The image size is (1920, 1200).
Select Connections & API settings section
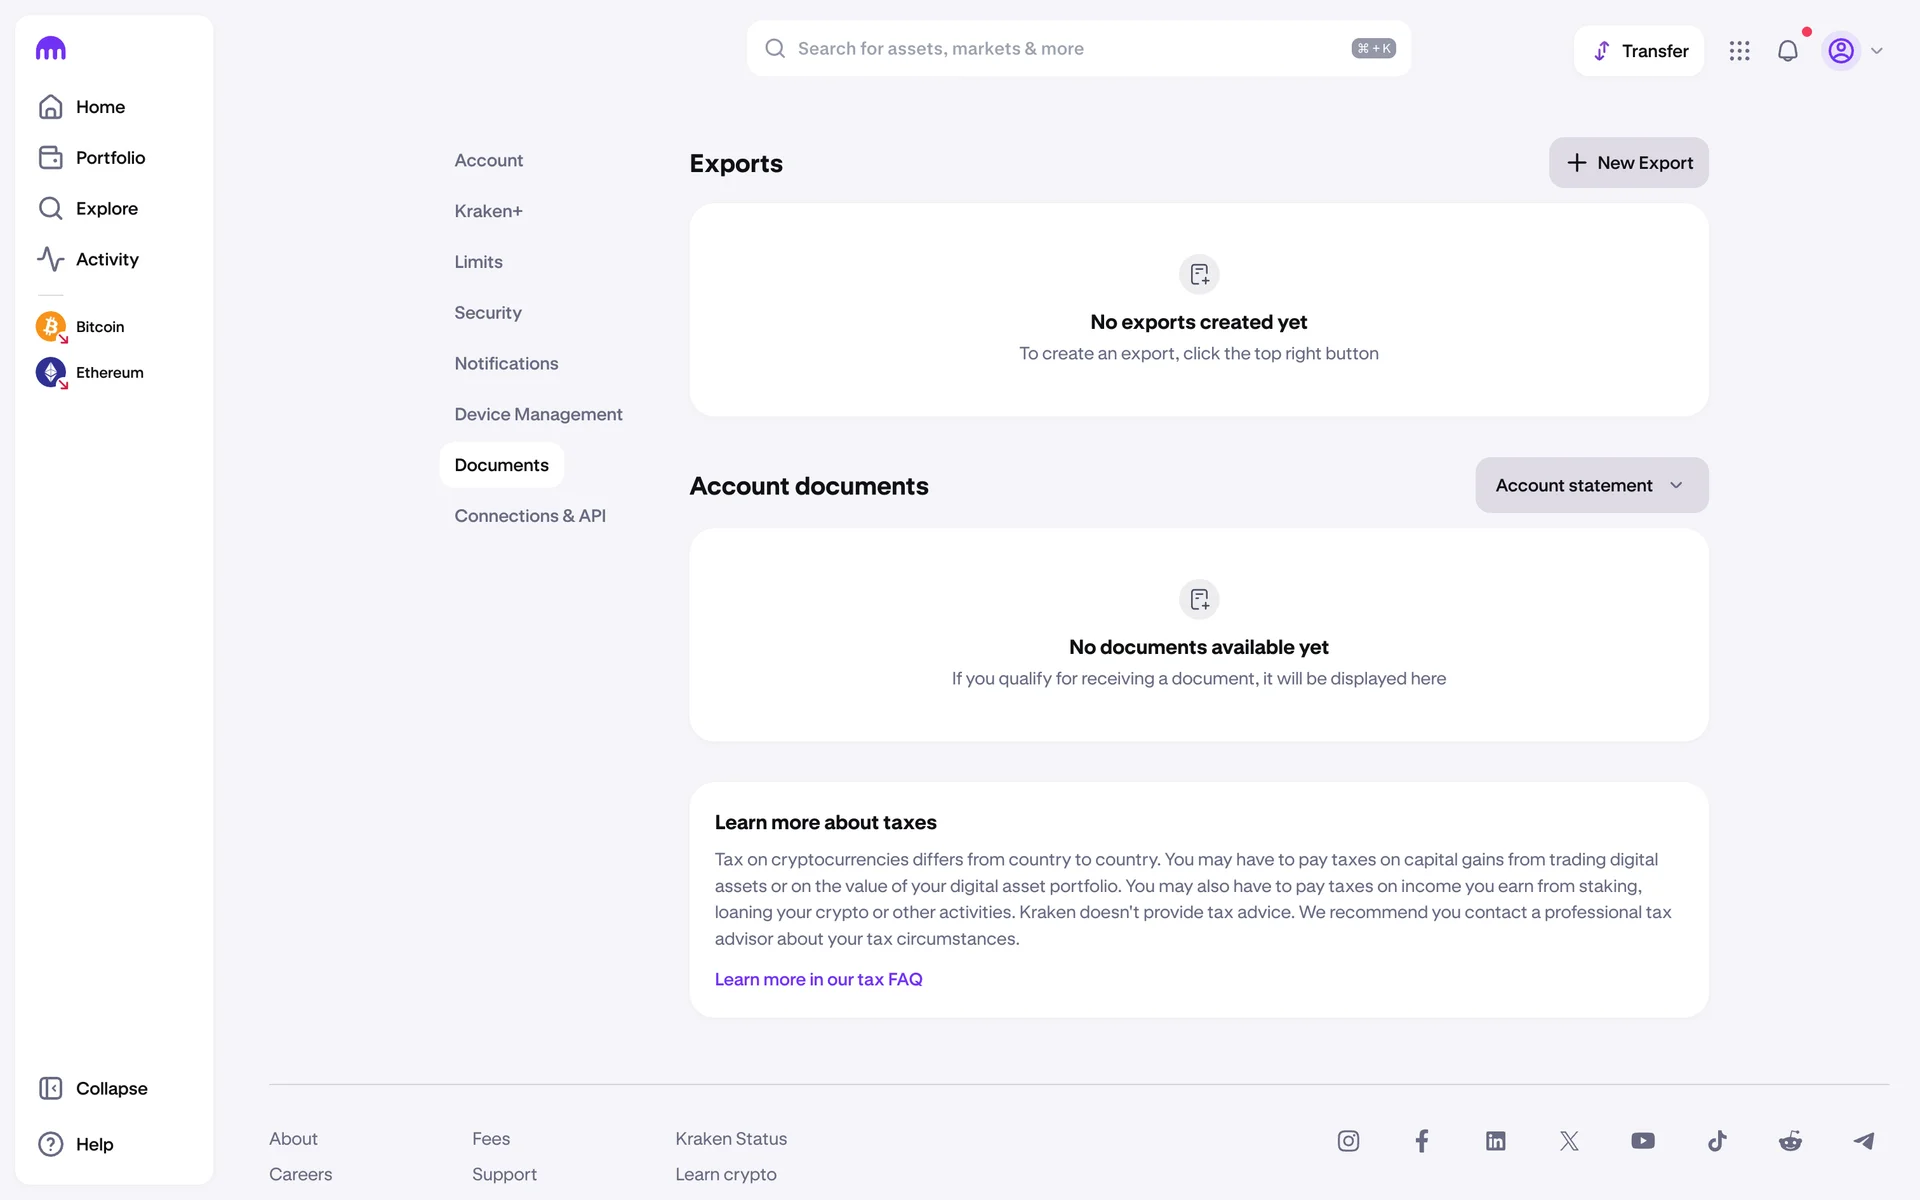click(x=530, y=516)
